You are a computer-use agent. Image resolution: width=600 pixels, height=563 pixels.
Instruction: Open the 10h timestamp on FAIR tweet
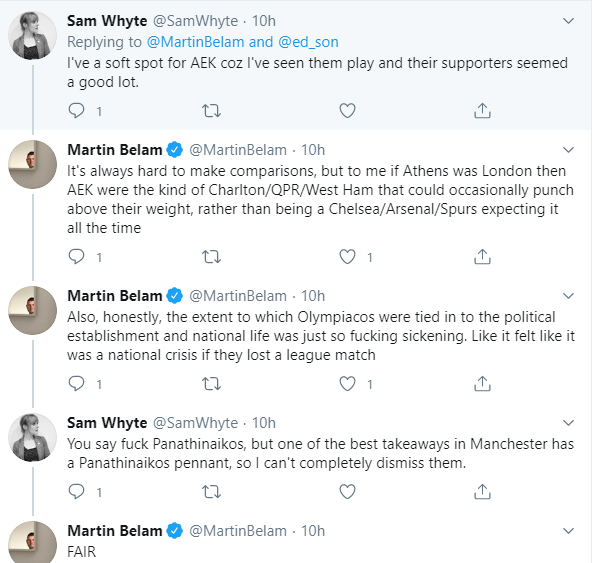313,530
